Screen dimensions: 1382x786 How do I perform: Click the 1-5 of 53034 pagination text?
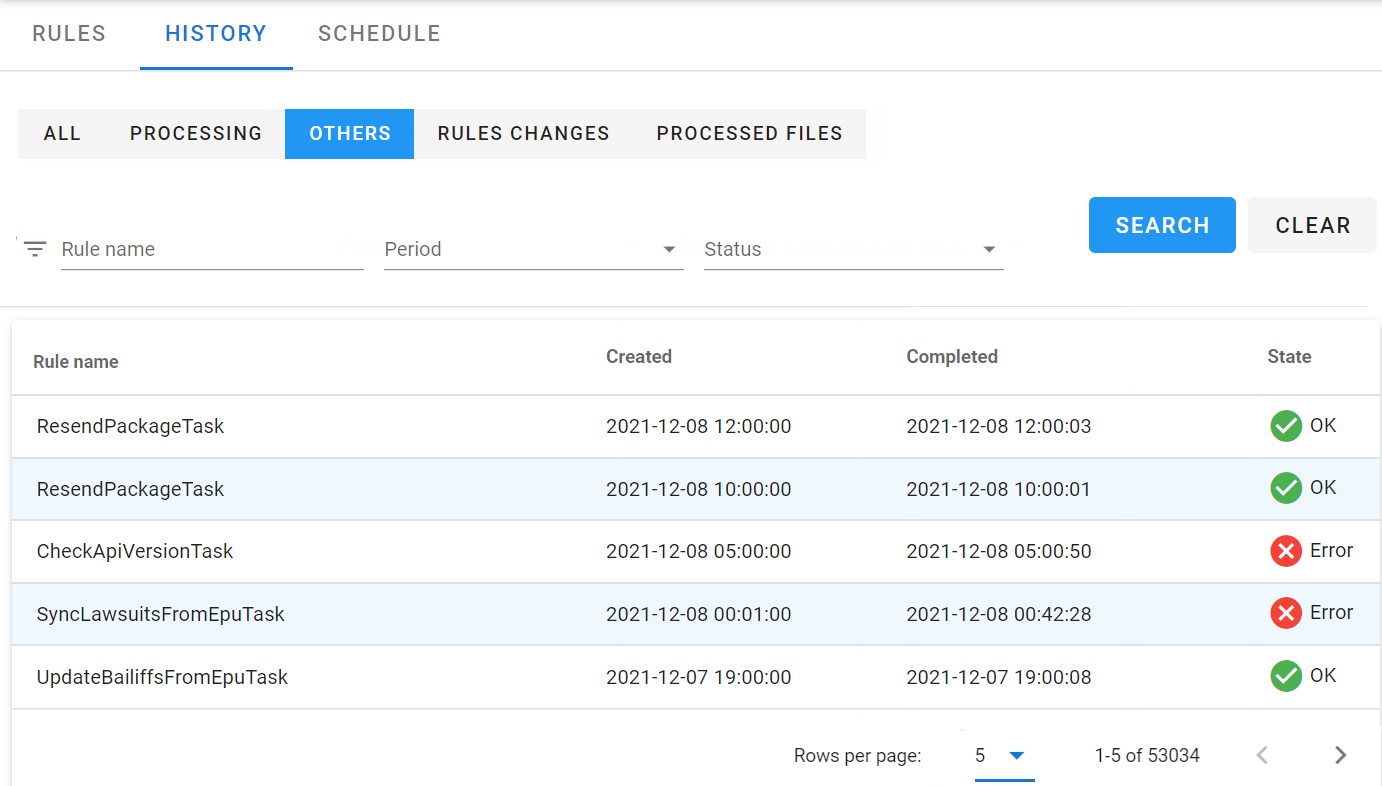[1147, 756]
